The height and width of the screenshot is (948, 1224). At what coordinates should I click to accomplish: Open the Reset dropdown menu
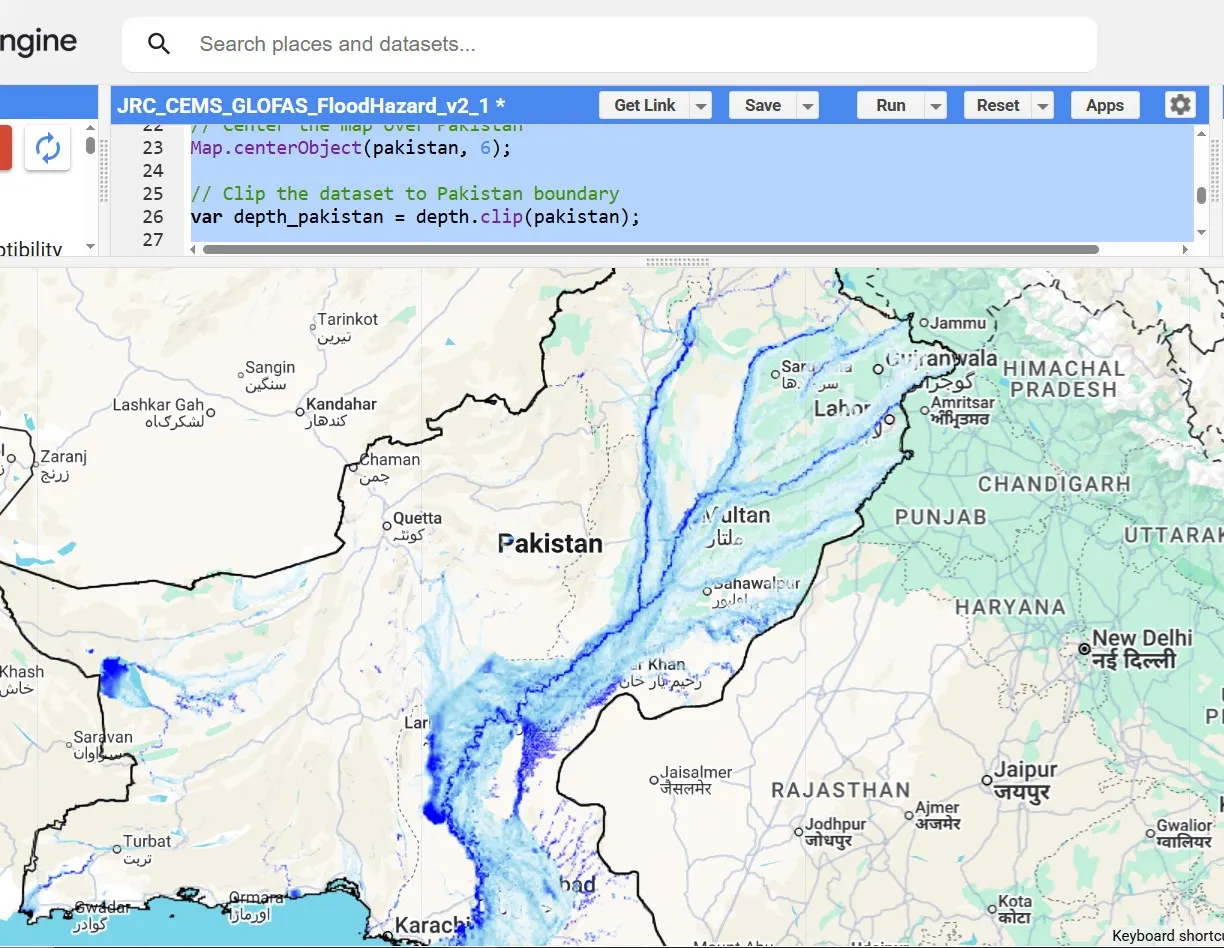pos(1043,104)
